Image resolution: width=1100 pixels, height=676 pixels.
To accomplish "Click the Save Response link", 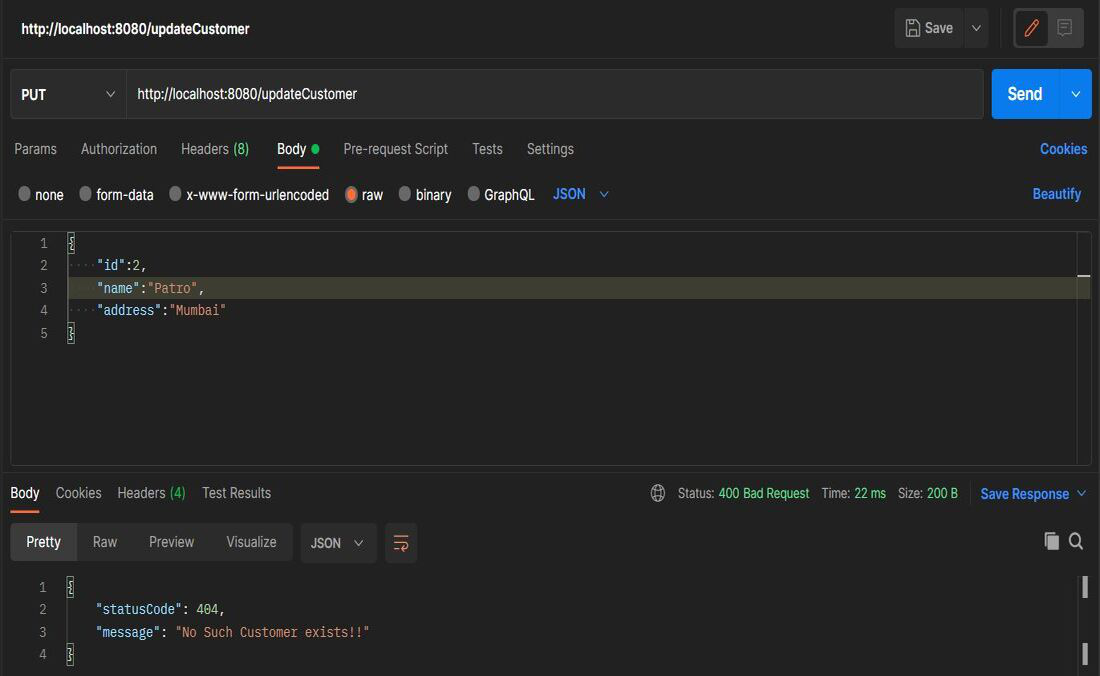I will [x=1024, y=494].
